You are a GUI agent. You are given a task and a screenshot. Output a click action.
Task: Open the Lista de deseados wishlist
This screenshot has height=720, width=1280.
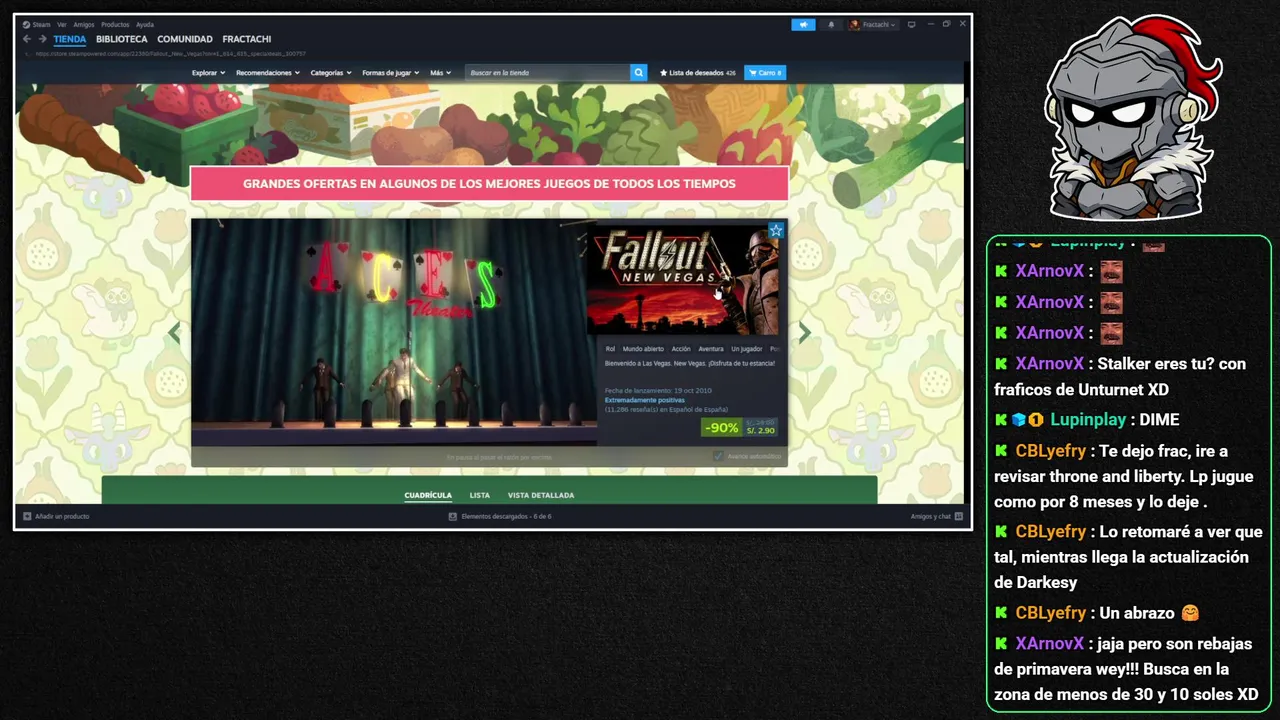(x=697, y=73)
